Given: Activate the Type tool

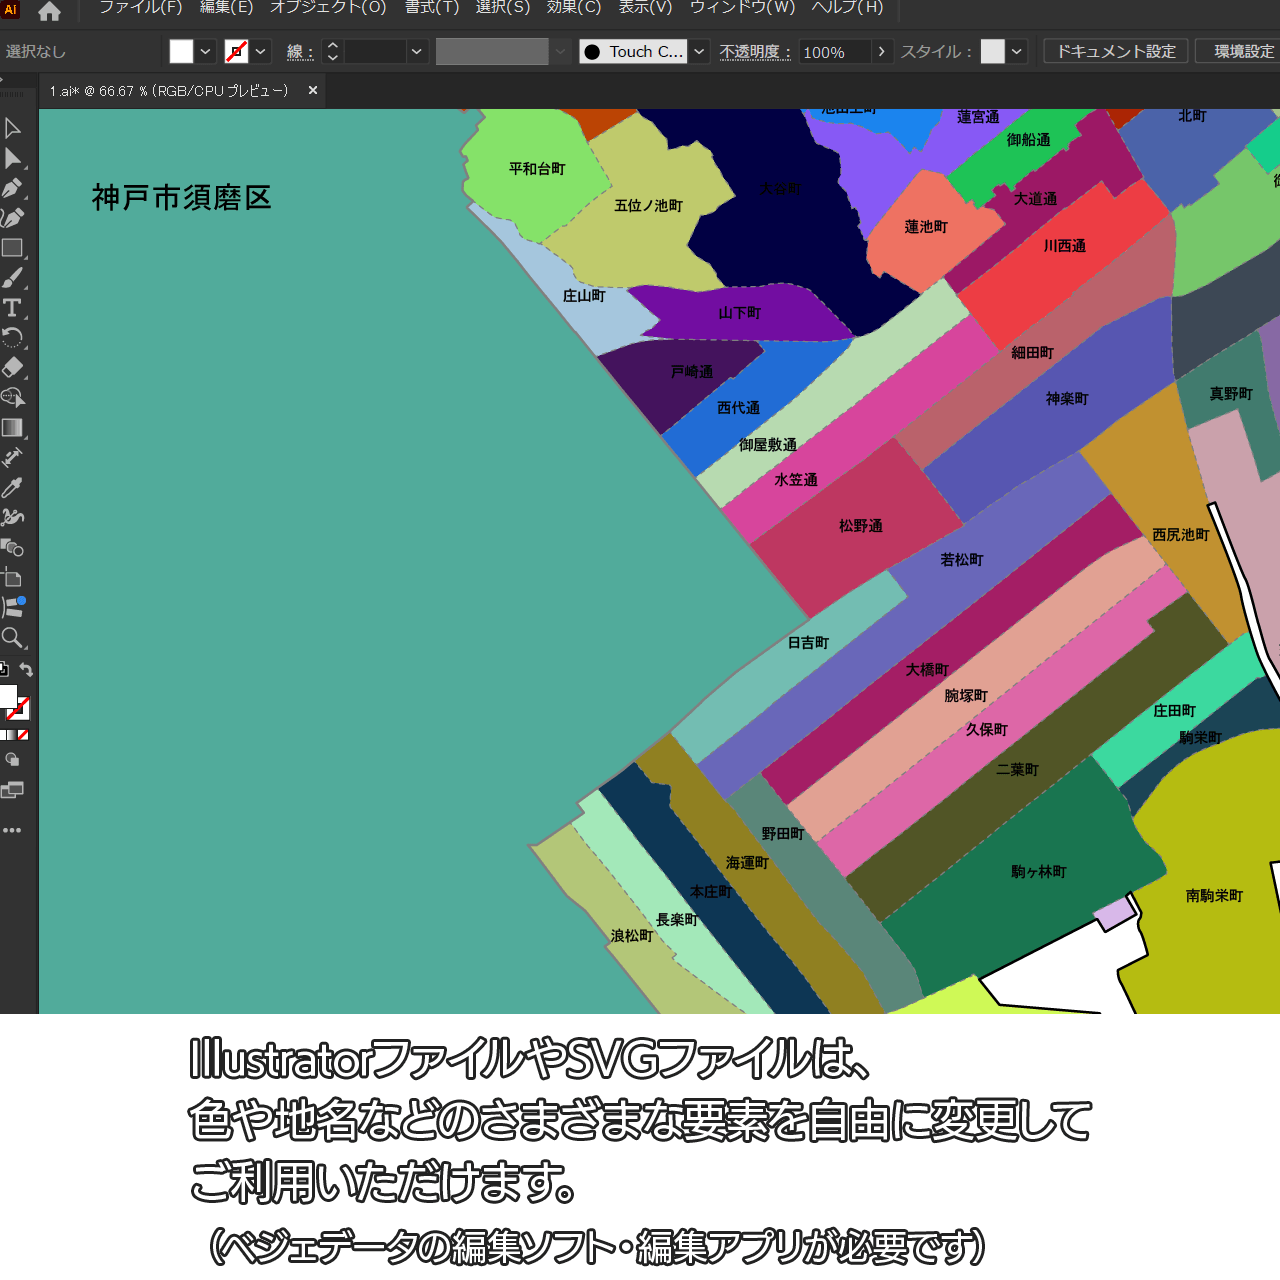Looking at the screenshot, I should pos(13,308).
